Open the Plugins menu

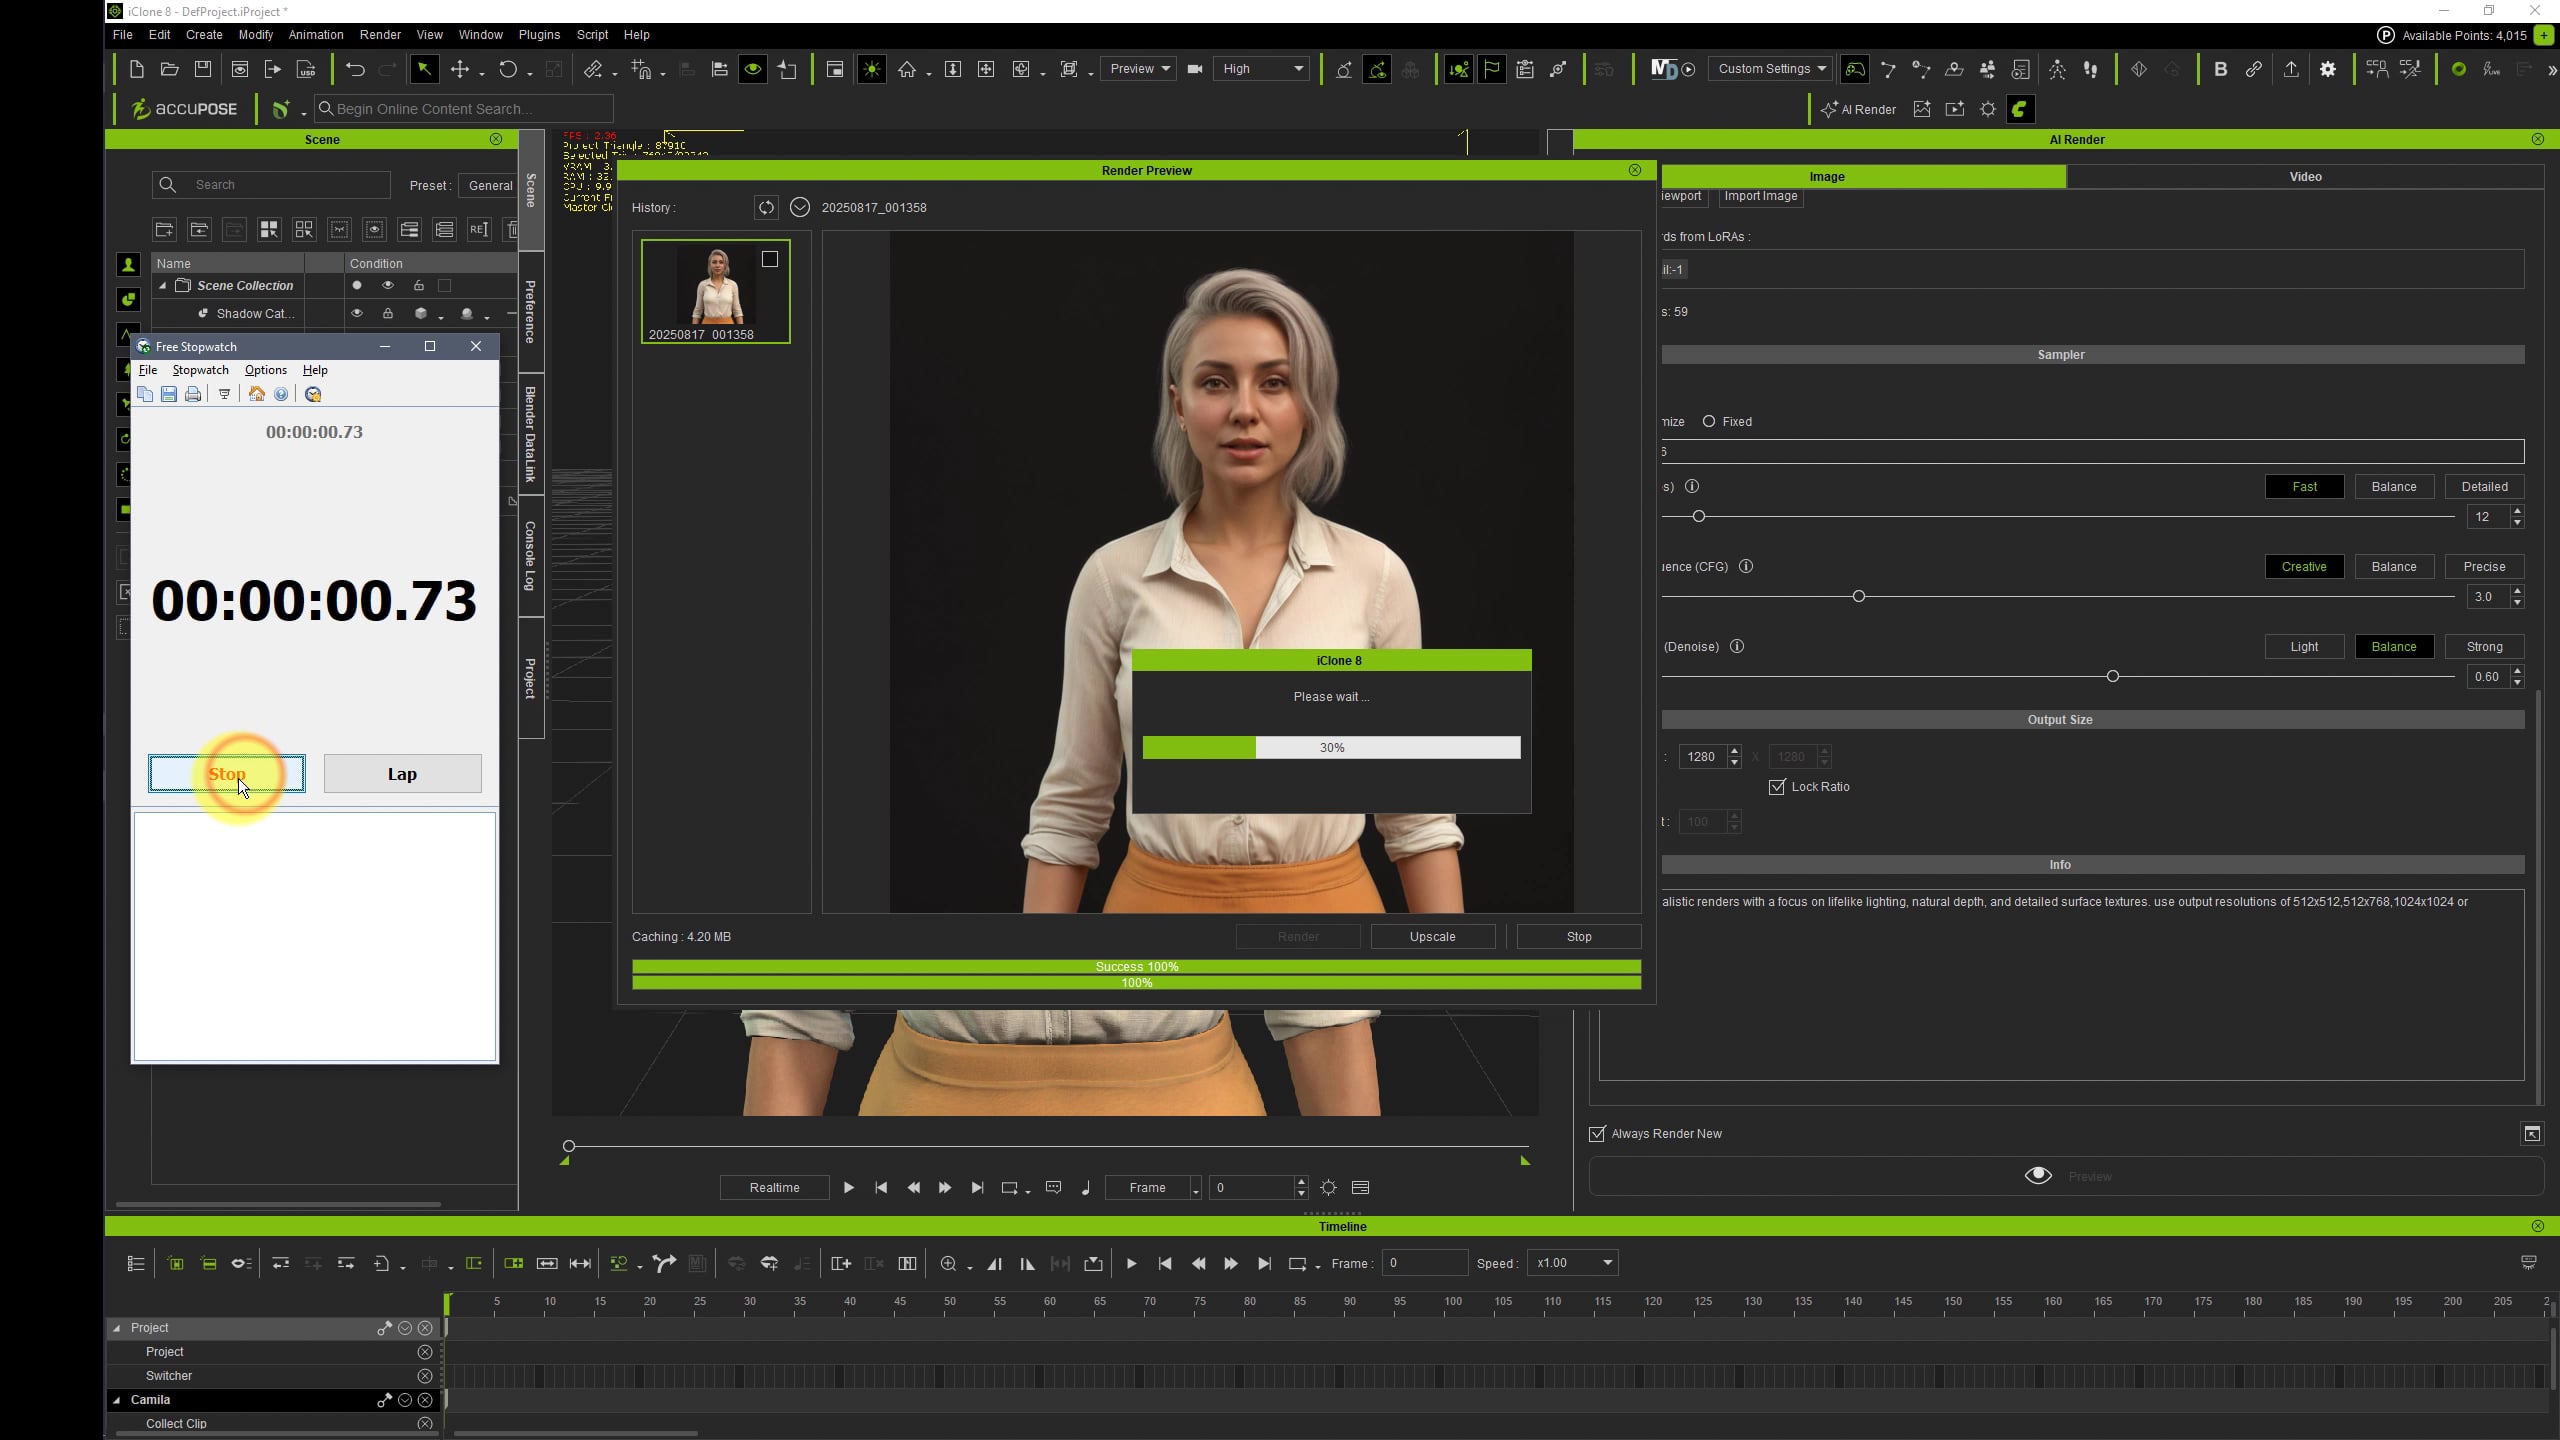click(539, 34)
